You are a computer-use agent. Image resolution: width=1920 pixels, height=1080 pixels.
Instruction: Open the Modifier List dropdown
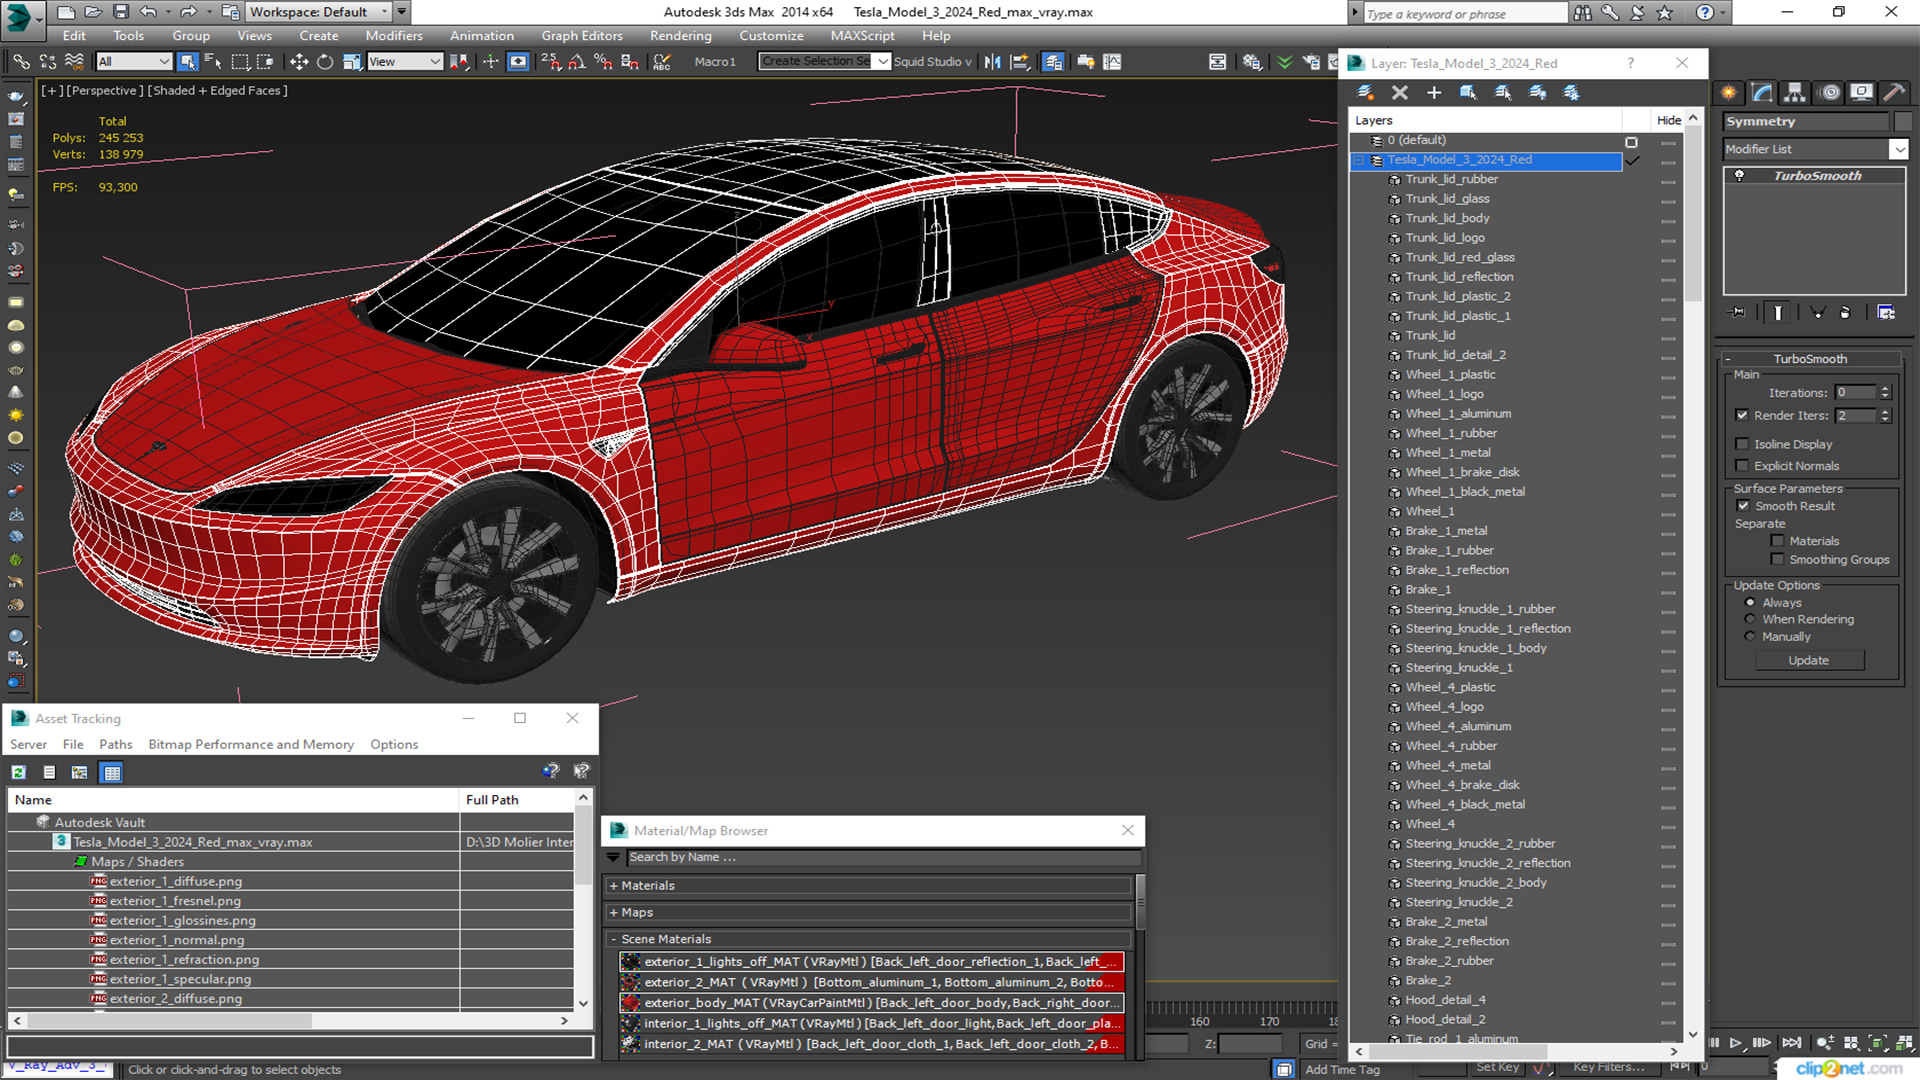click(1899, 149)
